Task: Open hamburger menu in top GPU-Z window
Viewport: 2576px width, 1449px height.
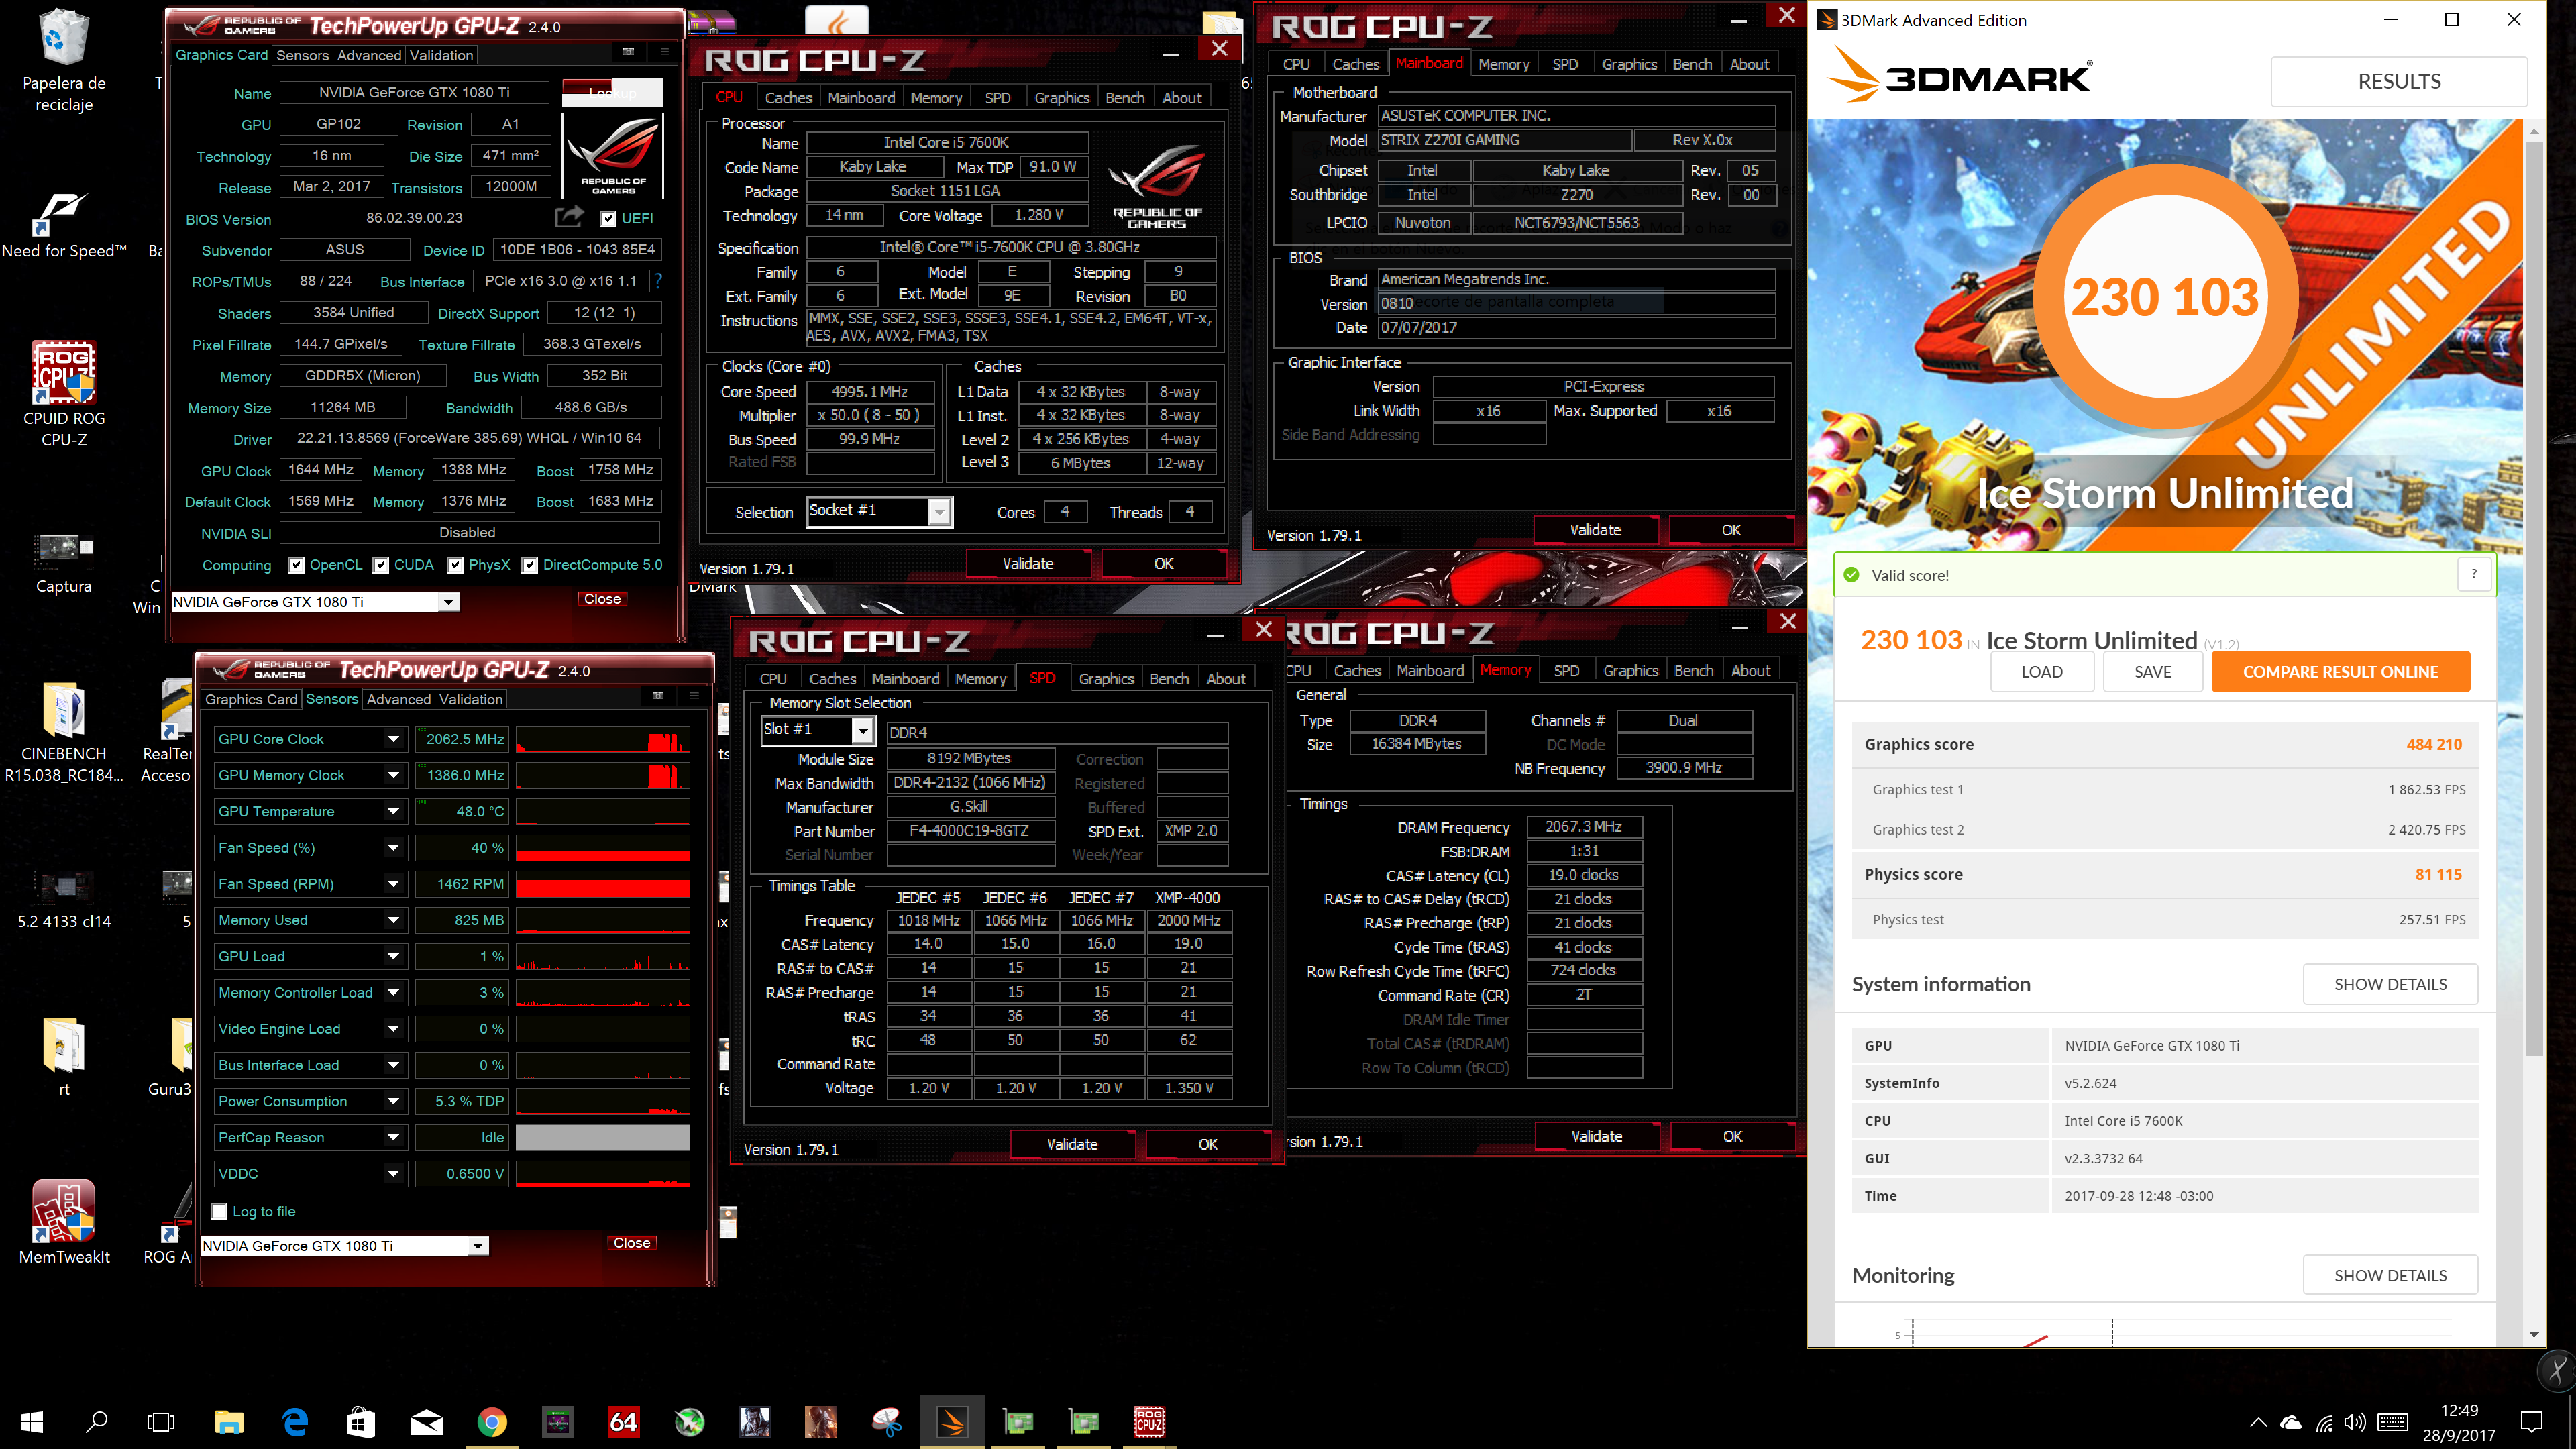Action: [665, 51]
